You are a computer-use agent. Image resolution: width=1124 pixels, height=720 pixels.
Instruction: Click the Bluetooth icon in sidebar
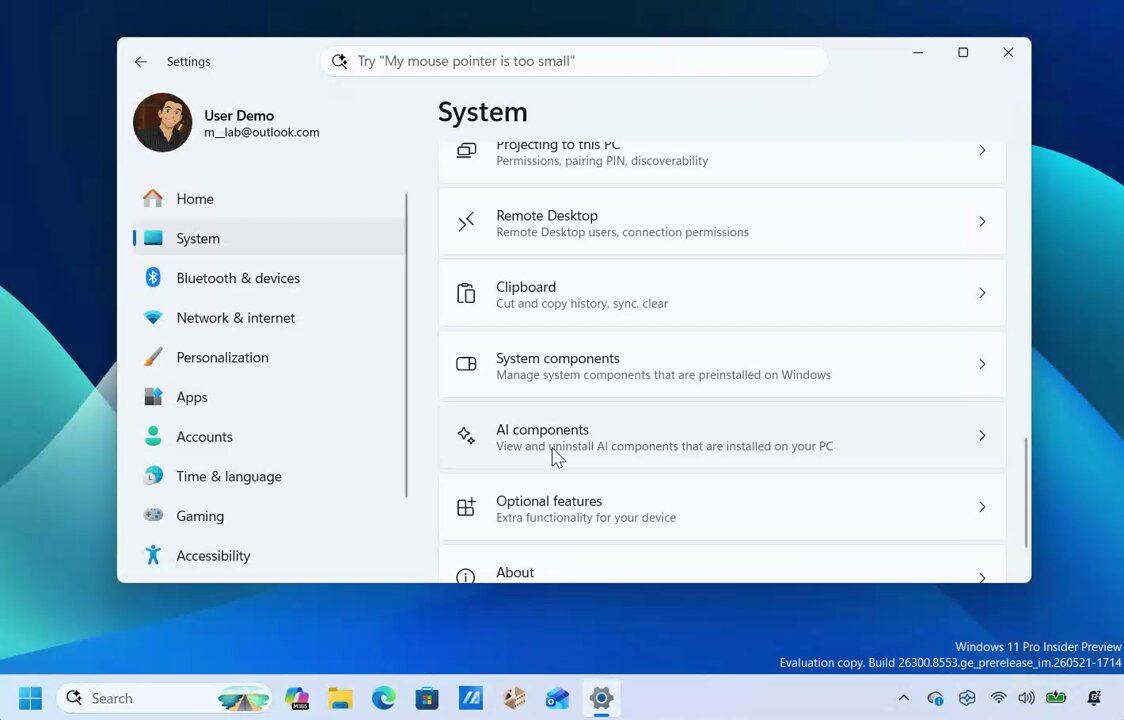tap(153, 278)
